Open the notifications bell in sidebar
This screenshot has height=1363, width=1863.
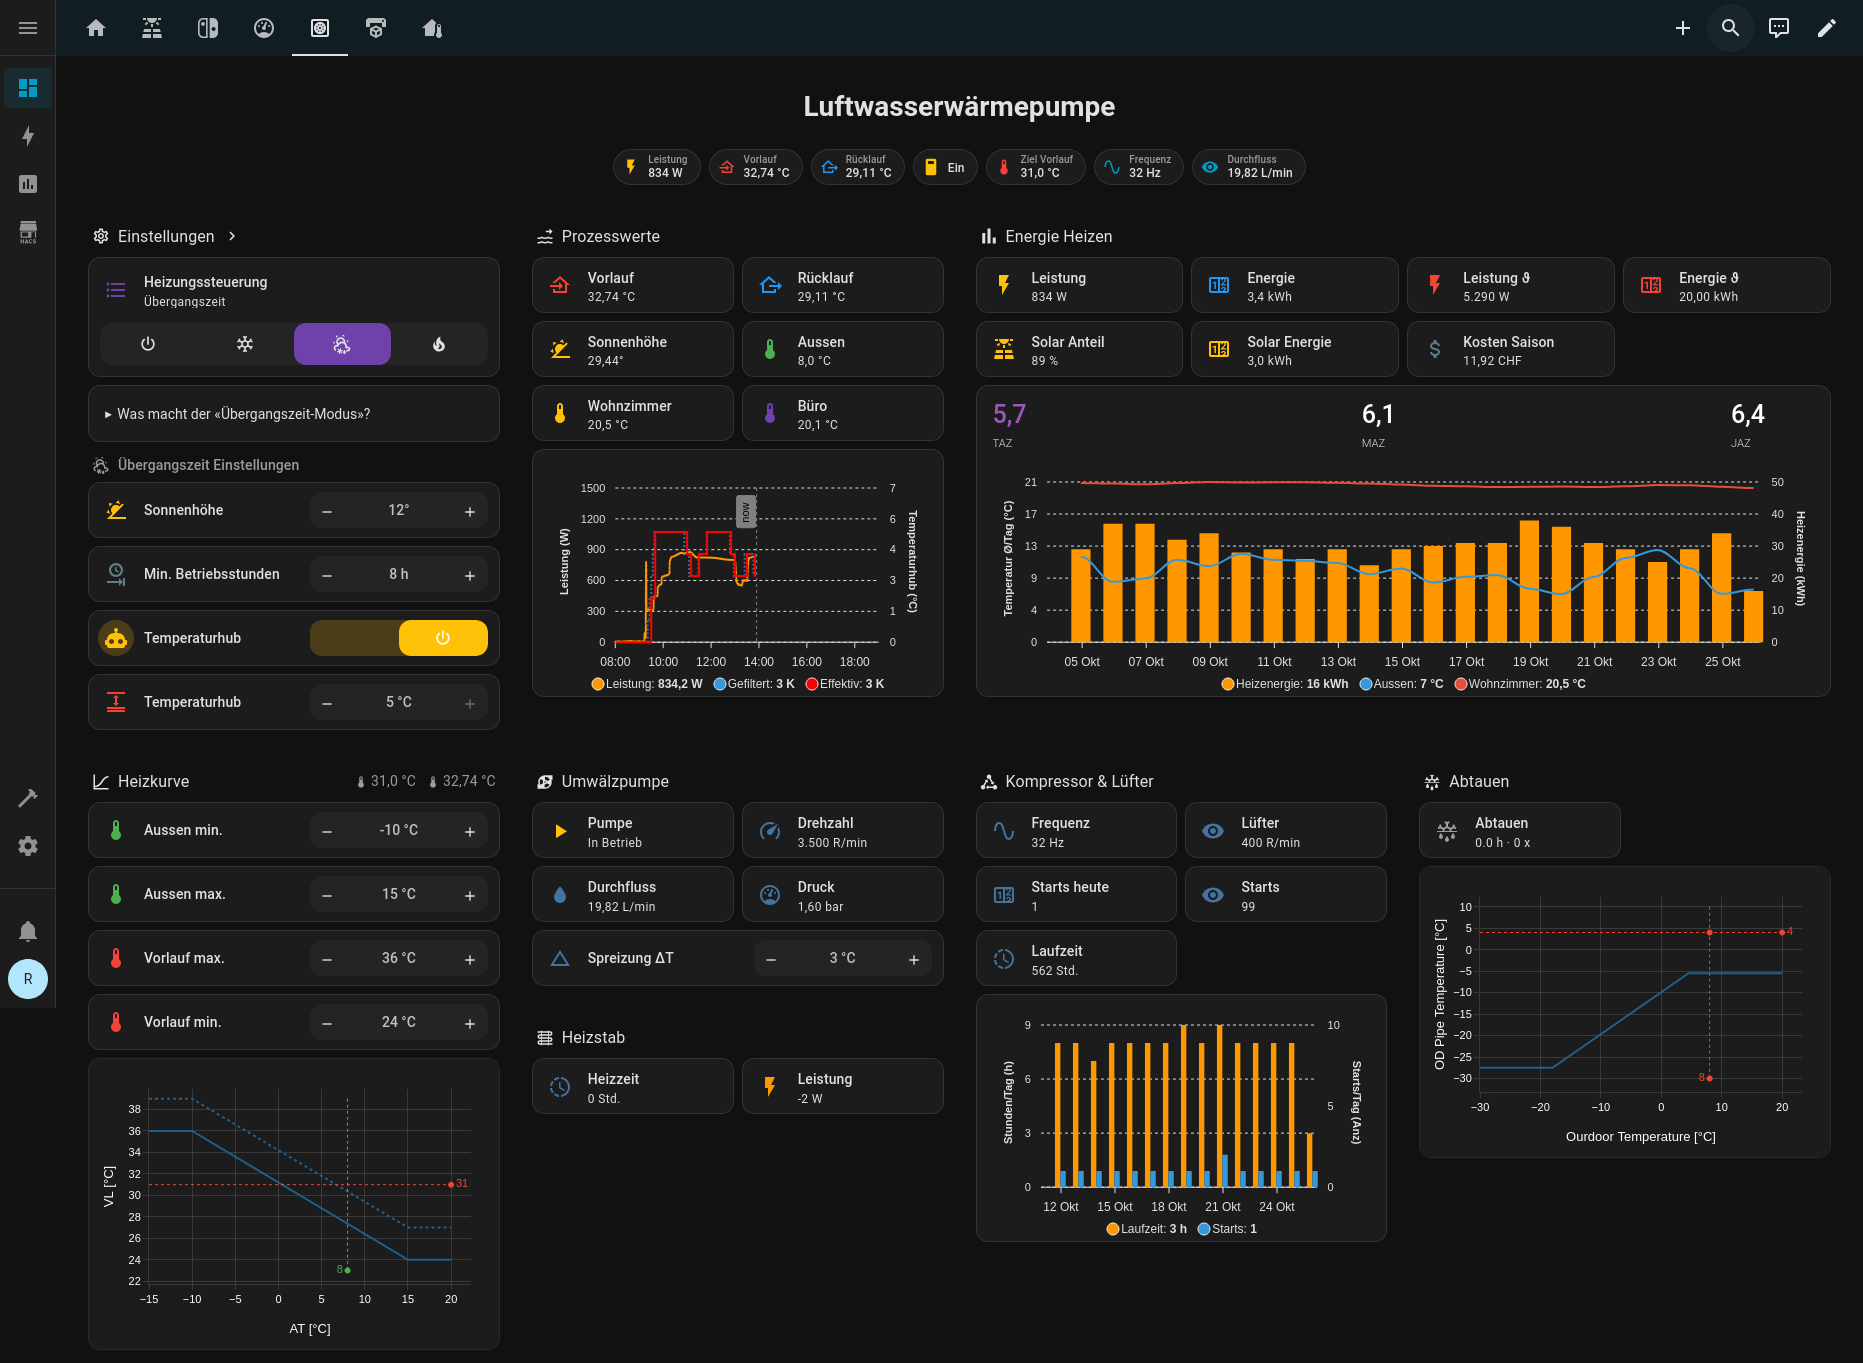[28, 931]
